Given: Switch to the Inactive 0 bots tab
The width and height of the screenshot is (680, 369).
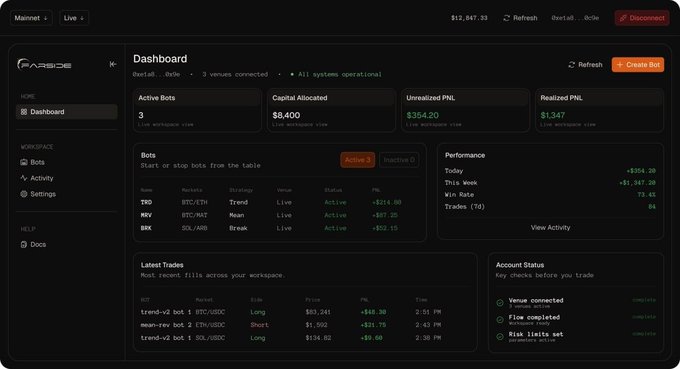Looking at the screenshot, I should click(x=399, y=160).
